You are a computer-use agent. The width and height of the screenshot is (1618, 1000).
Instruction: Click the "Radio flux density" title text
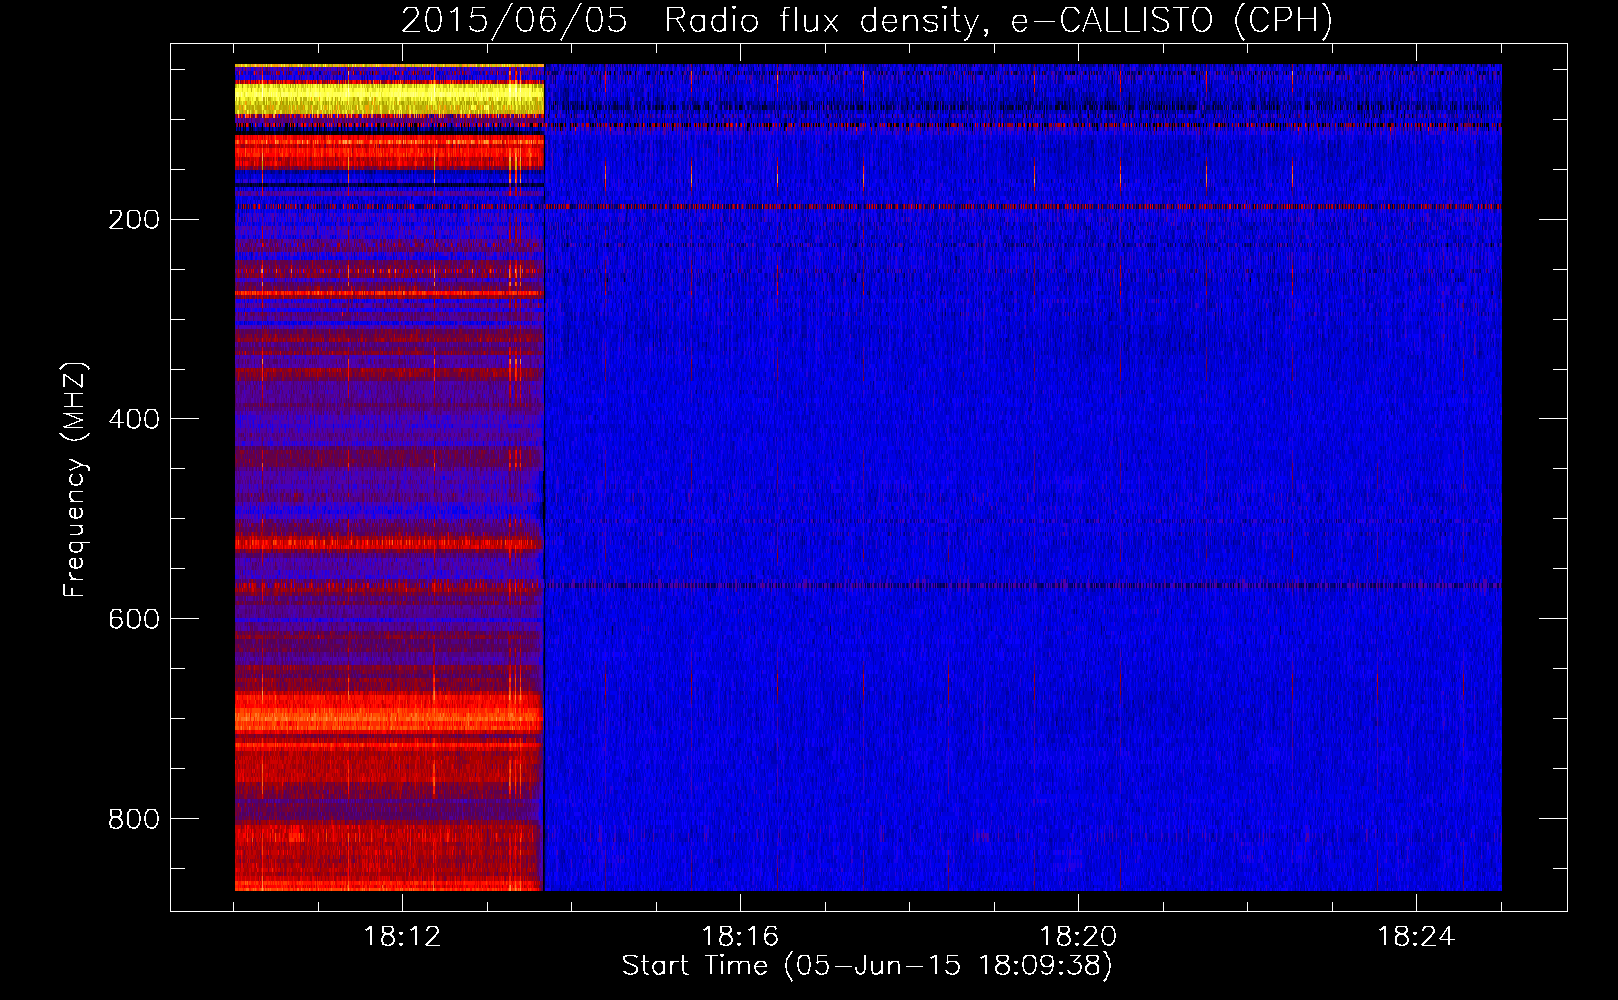[x=820, y=21]
